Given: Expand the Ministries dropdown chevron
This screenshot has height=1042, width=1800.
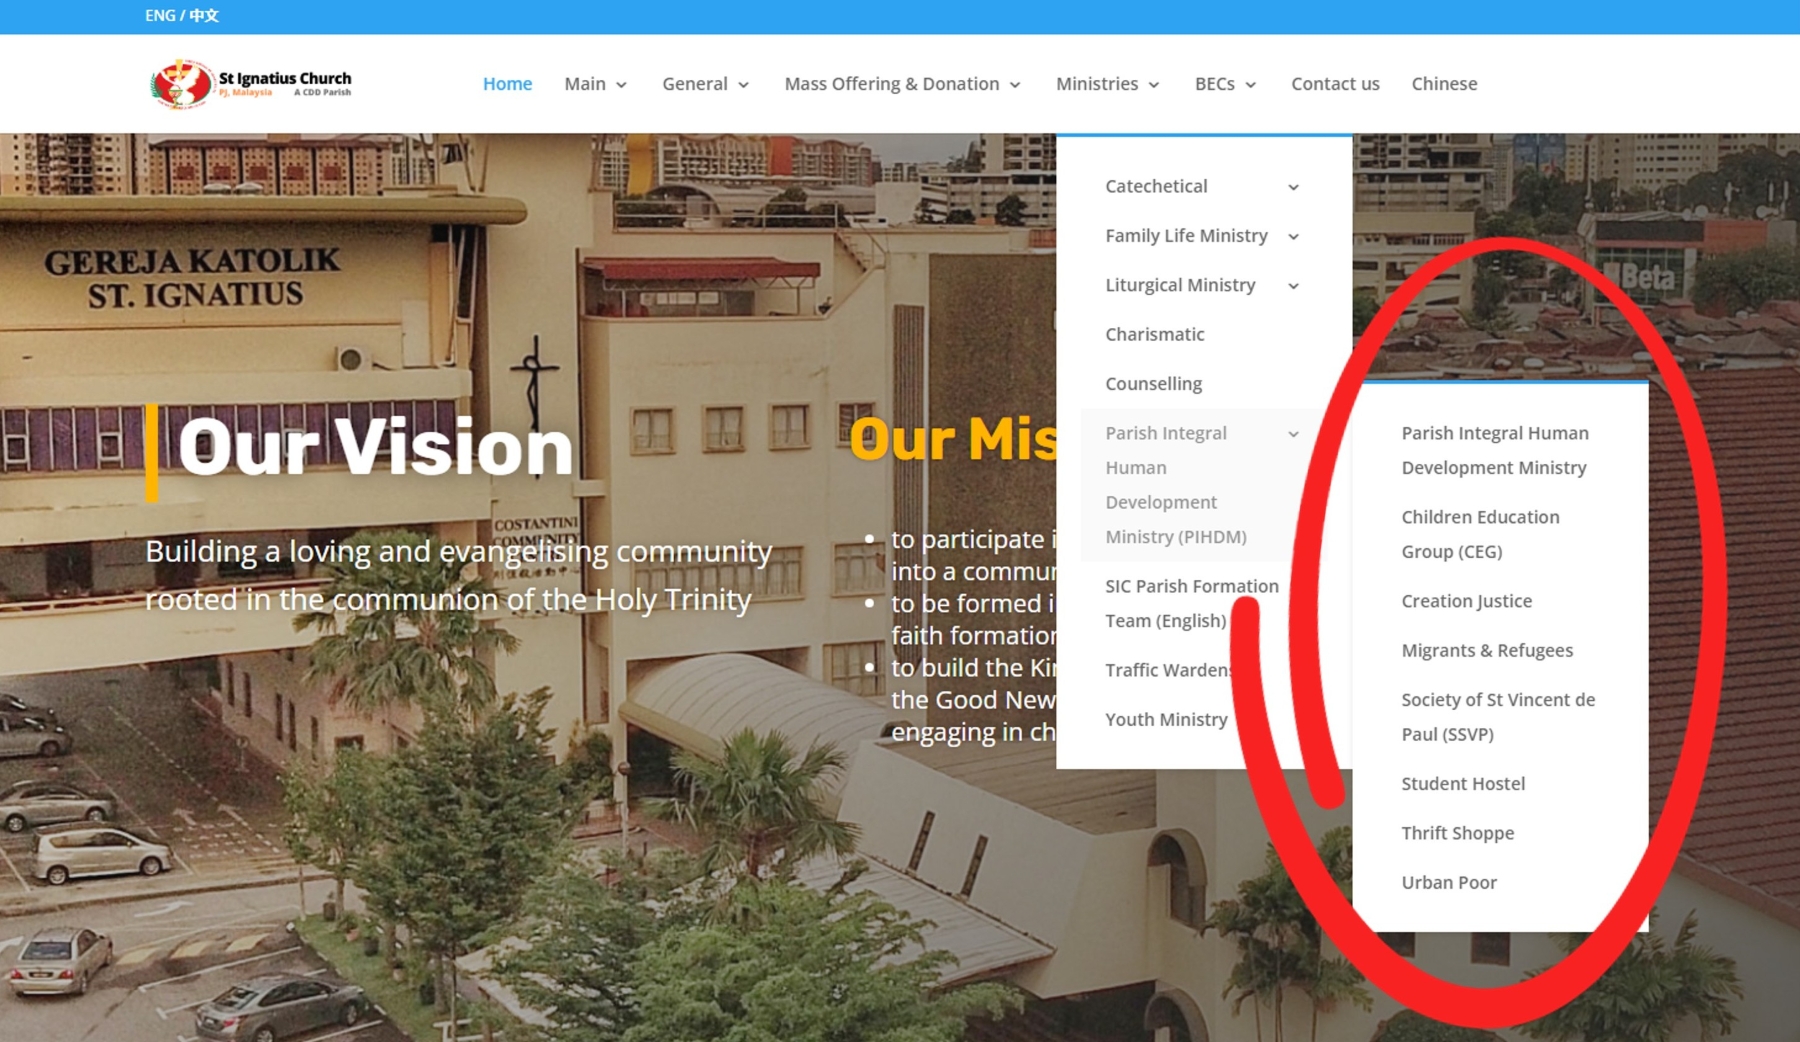Looking at the screenshot, I should click(x=1154, y=85).
